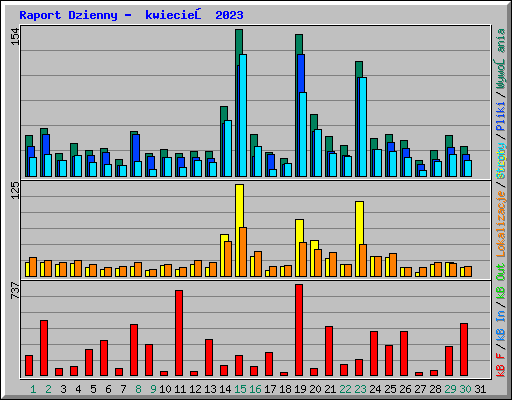This screenshot has width=512, height=400.
Task: Select the cyan pages bar for day 15
Action: click(243, 115)
